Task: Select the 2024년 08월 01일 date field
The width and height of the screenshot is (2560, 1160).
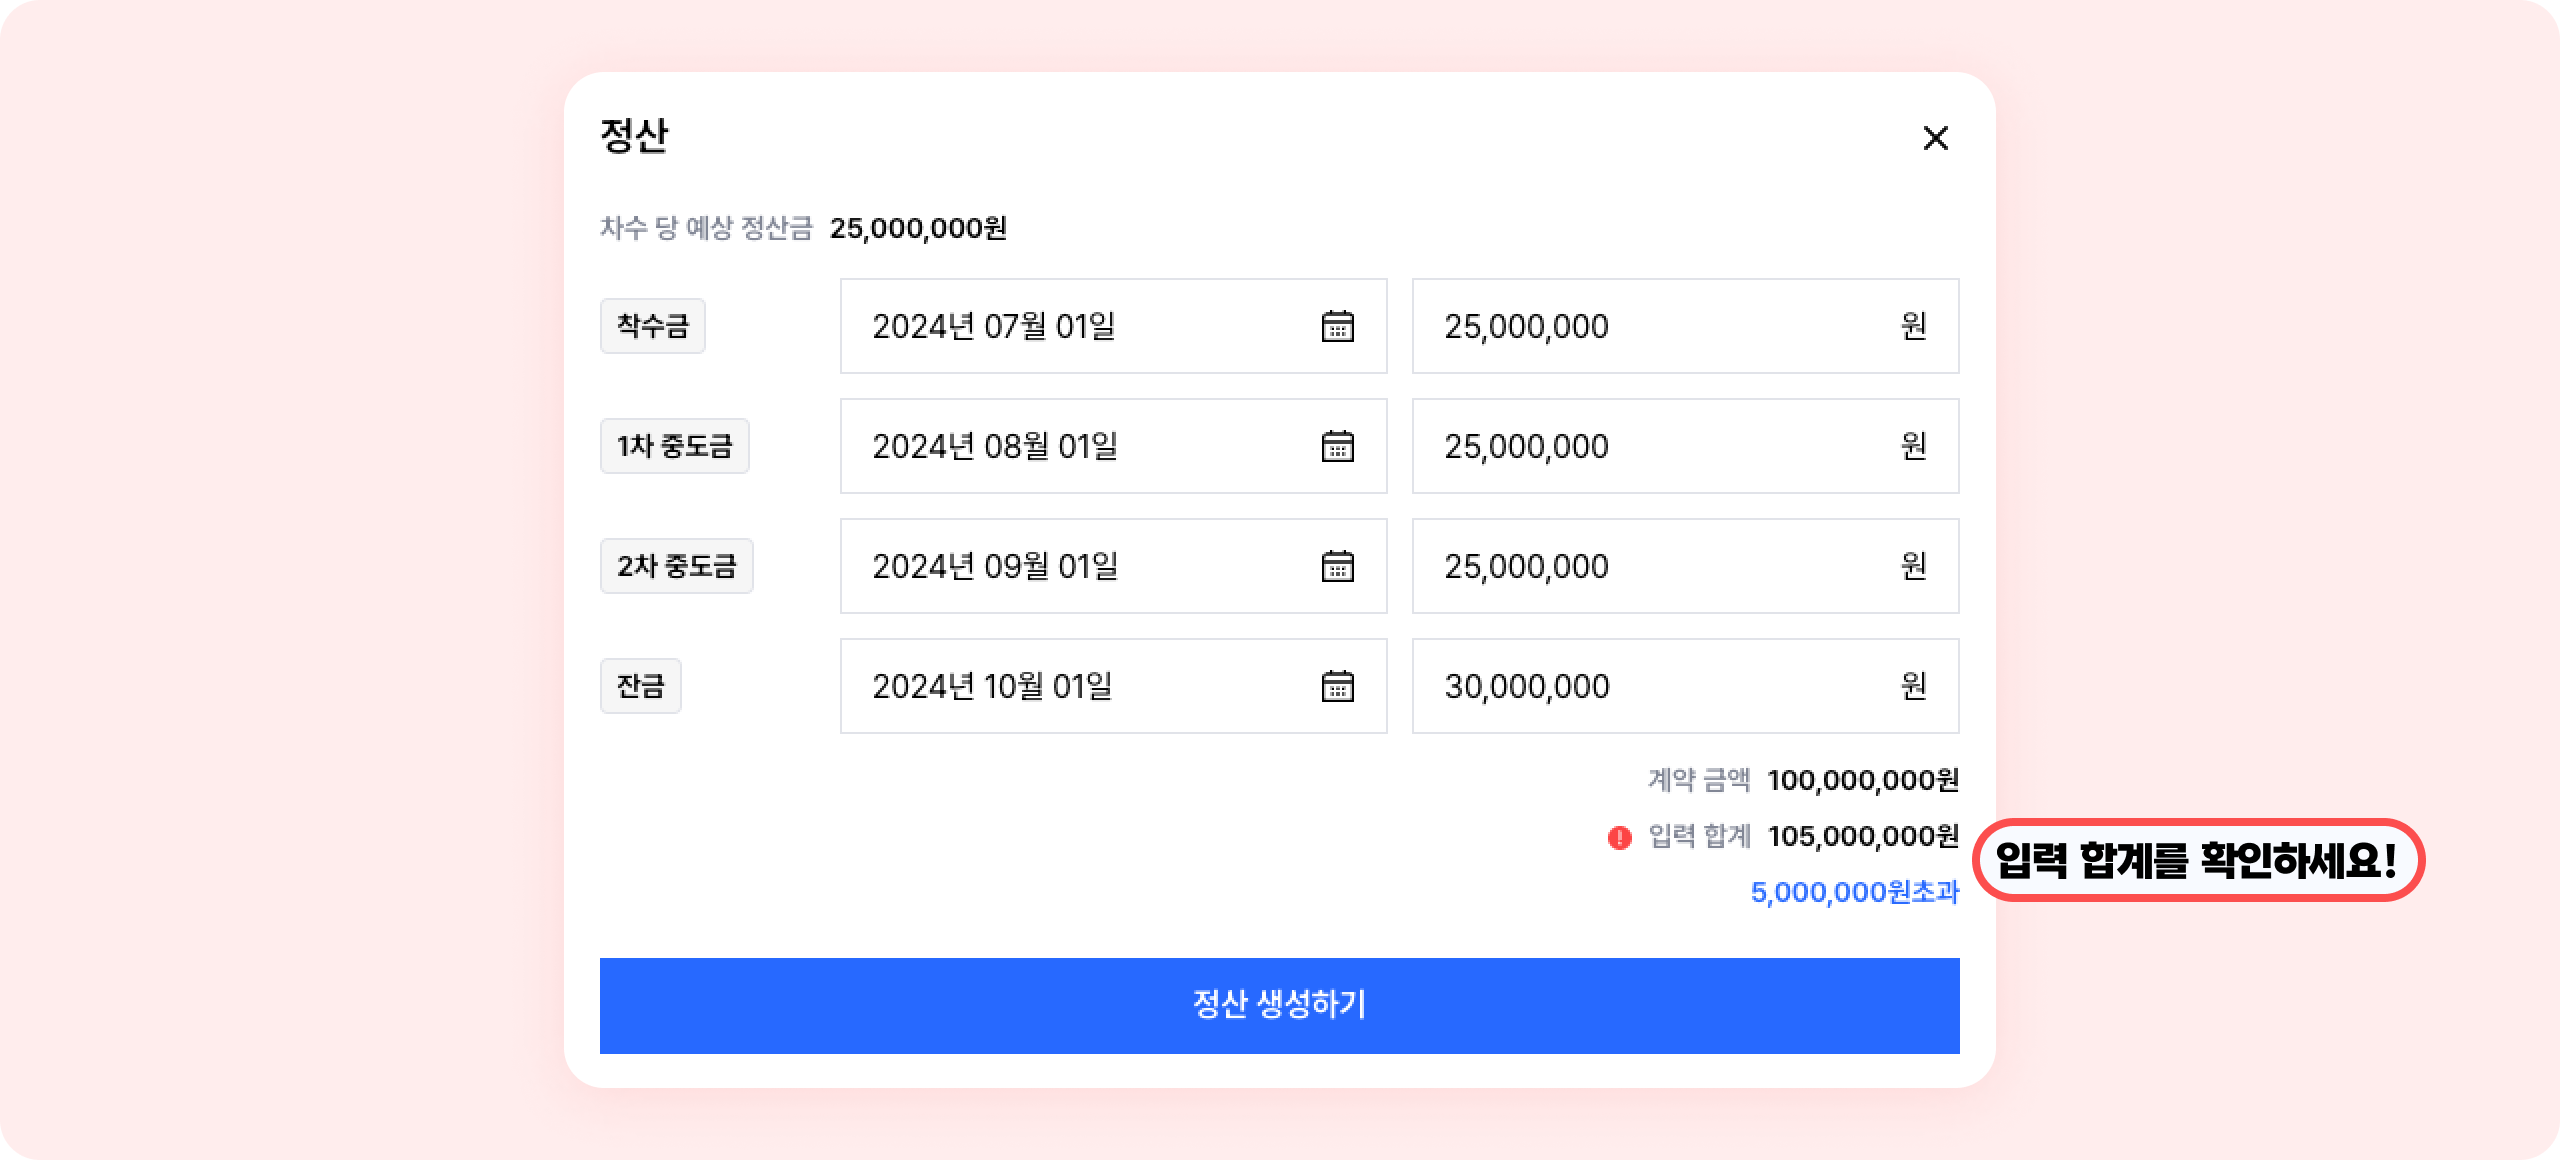Action: (x=1070, y=446)
